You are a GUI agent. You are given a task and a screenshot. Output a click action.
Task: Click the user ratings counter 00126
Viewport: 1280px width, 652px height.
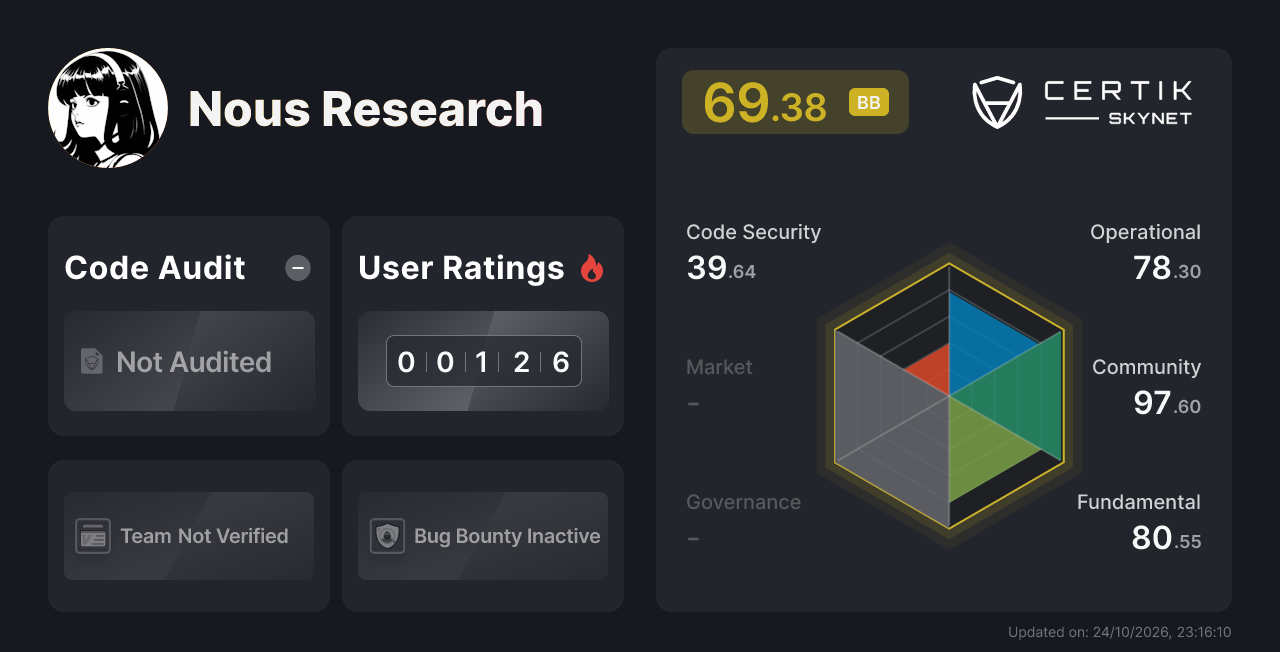pyautogui.click(x=484, y=361)
